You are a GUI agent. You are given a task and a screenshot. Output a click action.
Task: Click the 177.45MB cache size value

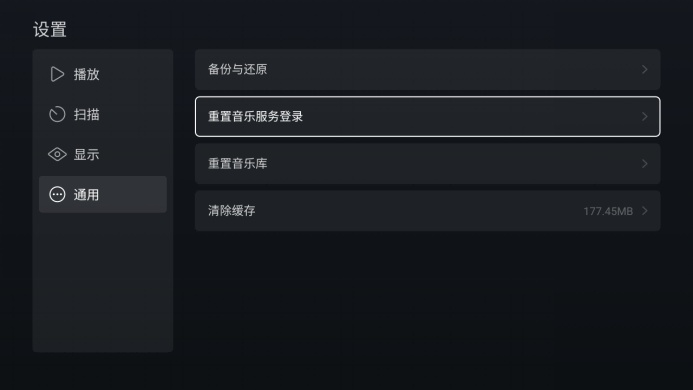click(608, 211)
